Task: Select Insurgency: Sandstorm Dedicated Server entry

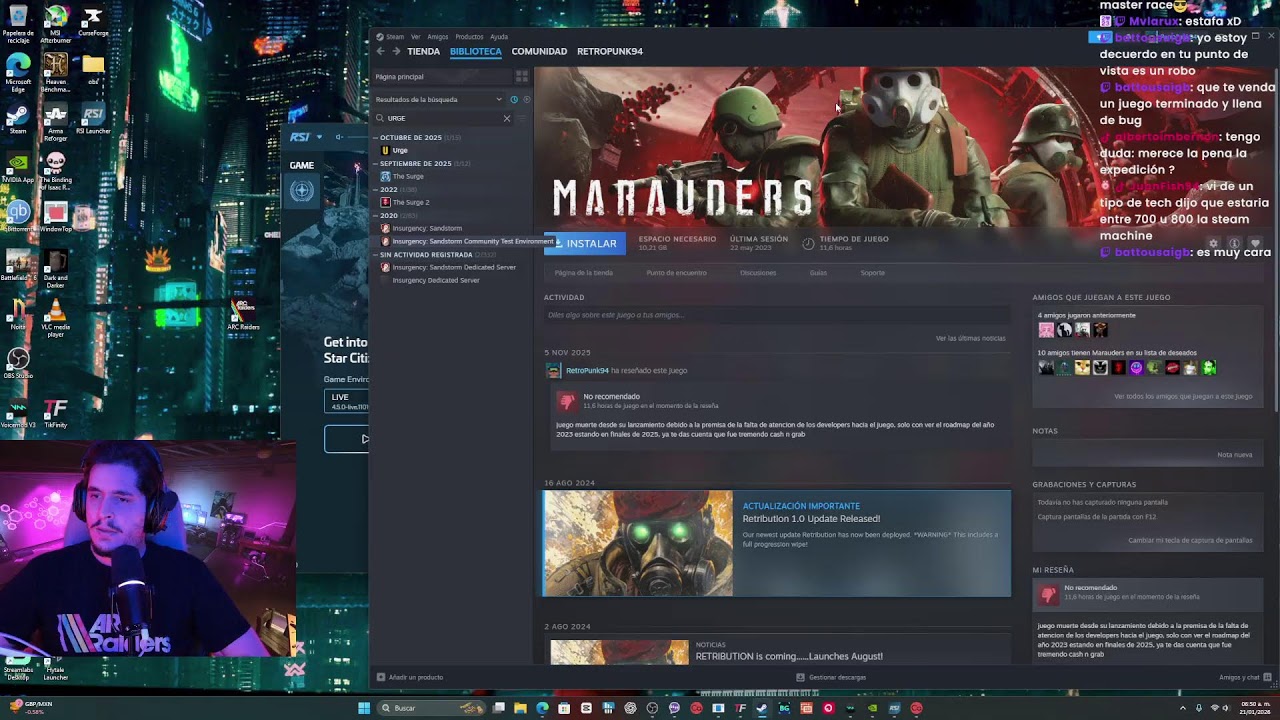Action: tap(454, 267)
